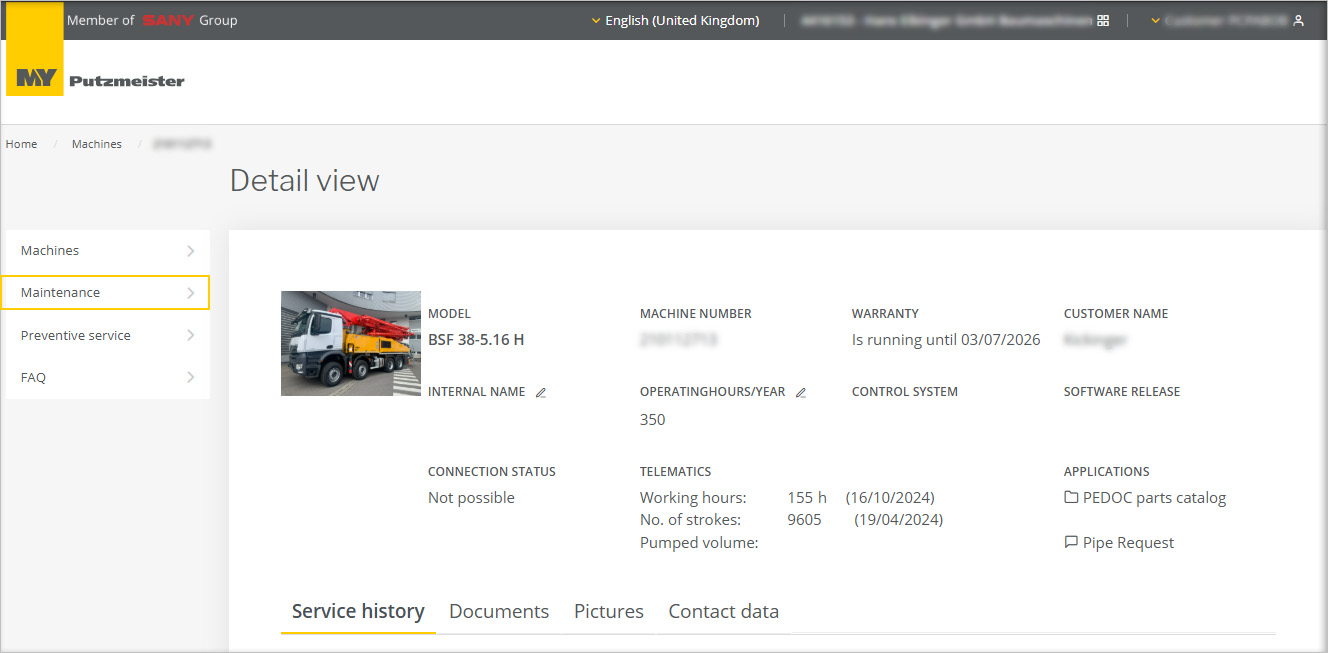Click the concrete pump truck thumbnail
Viewport: 1328px width, 653px height.
tap(351, 343)
